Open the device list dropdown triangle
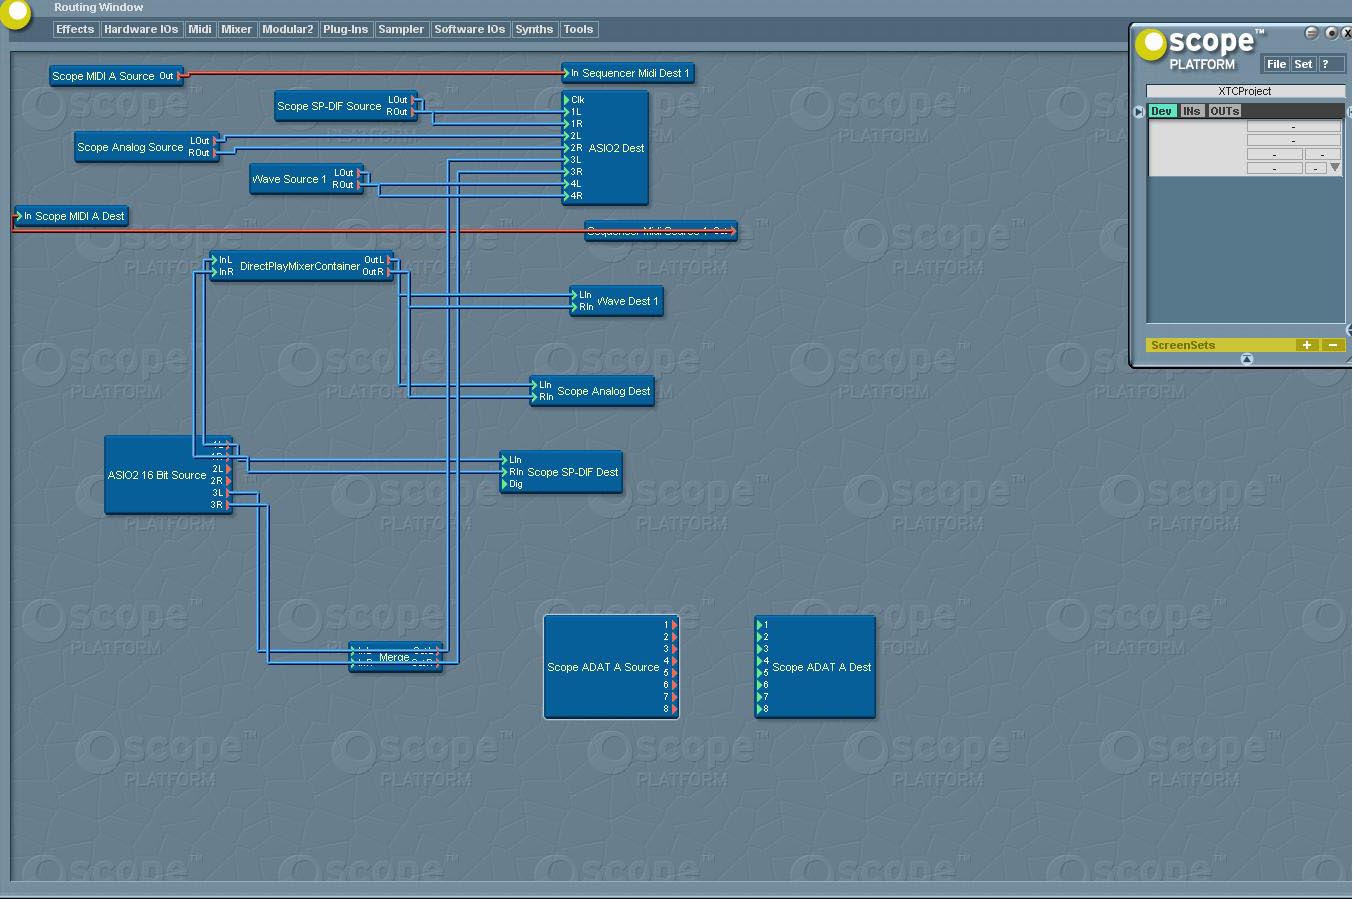1353x899 pixels. pyautogui.click(x=1335, y=167)
